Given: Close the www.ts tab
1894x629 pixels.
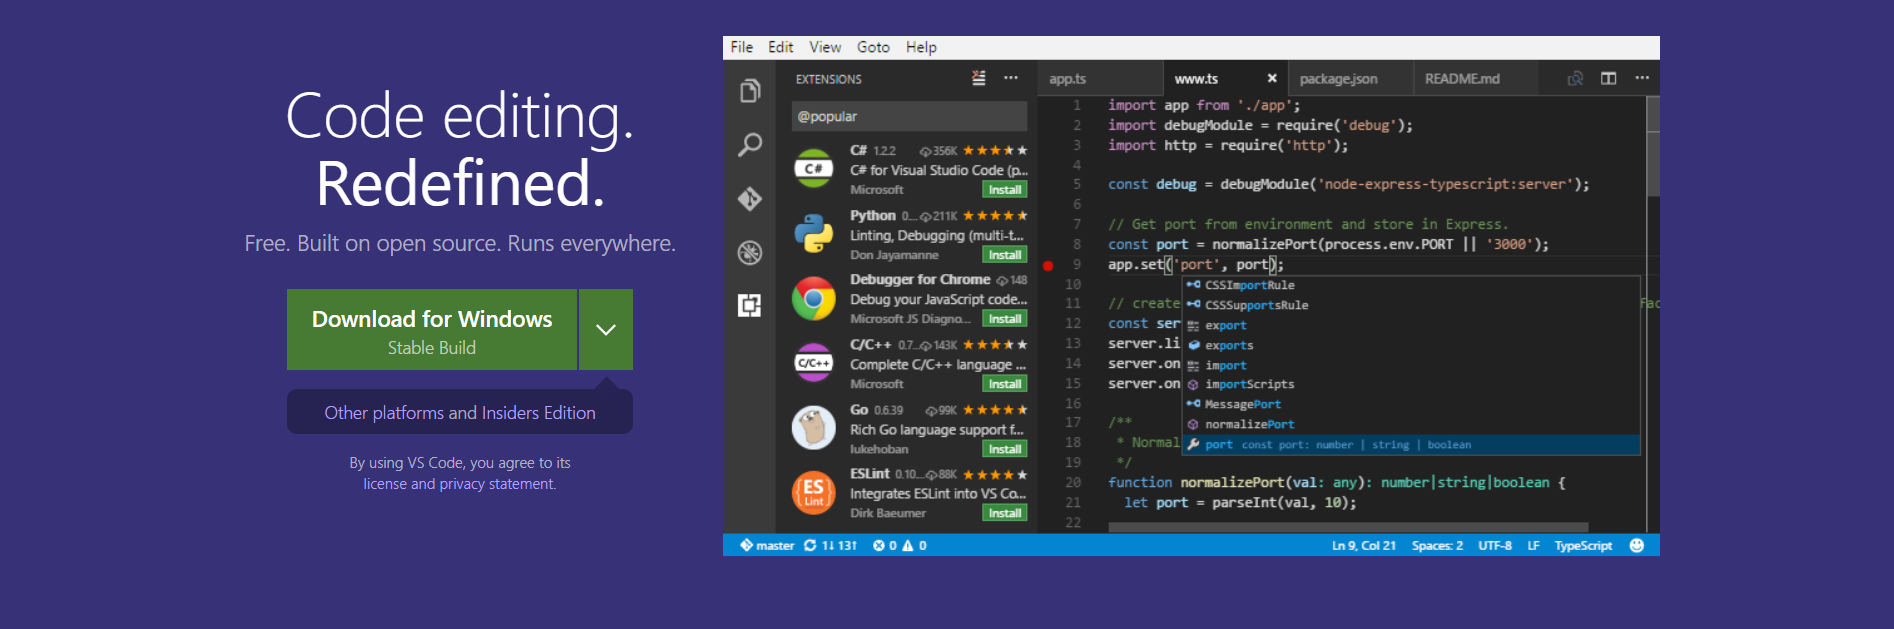Looking at the screenshot, I should (x=1272, y=78).
